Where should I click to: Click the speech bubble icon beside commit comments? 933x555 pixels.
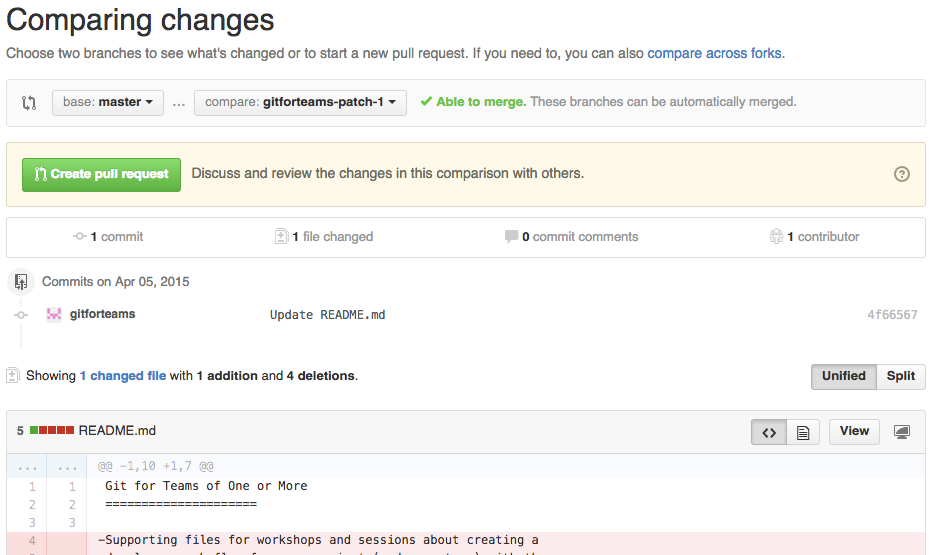coord(511,236)
